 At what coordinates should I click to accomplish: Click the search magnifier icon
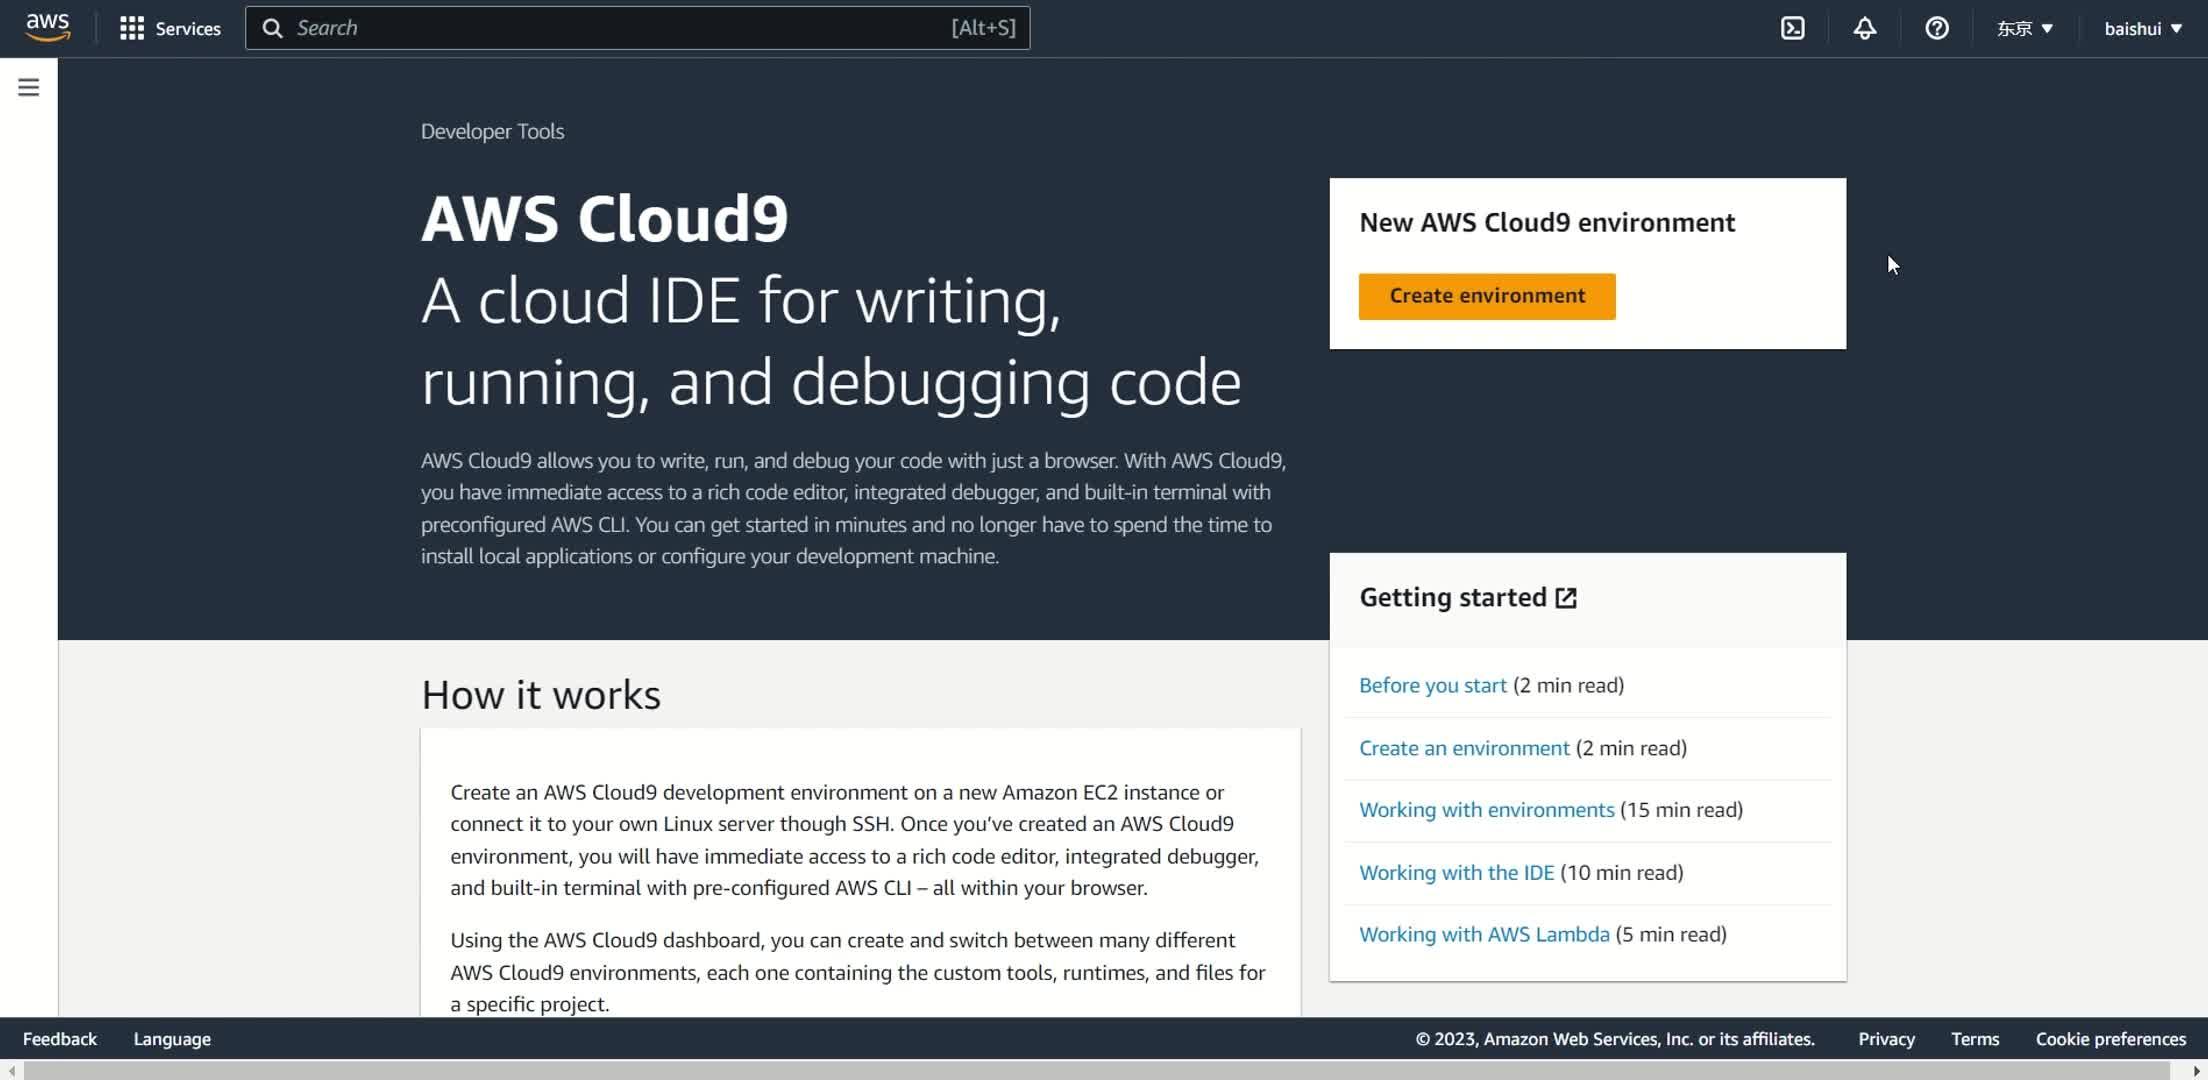[x=272, y=28]
